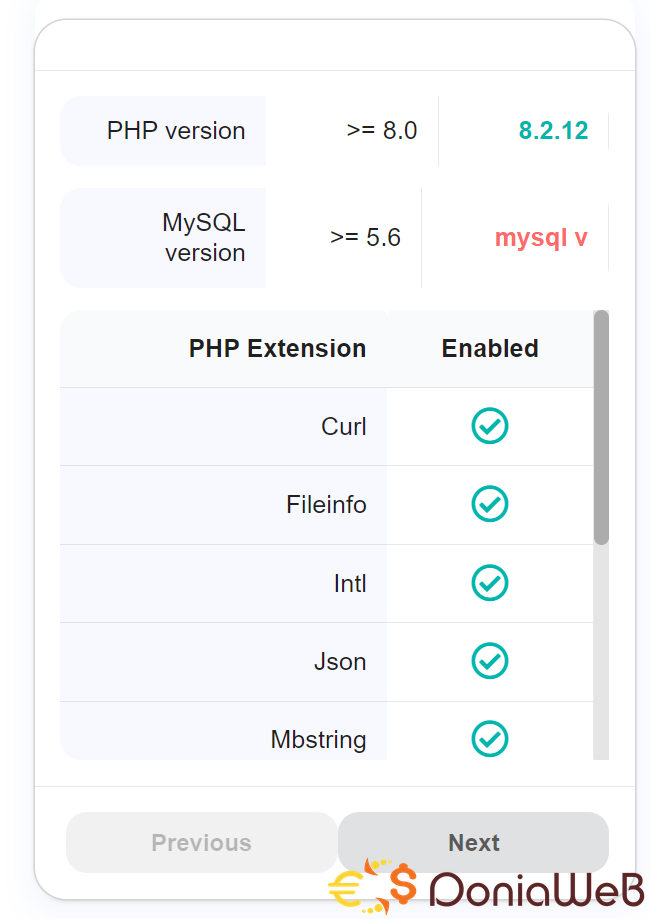This screenshot has height=919, width=650.
Task: Click the Fileinfo extension row label
Action: coord(326,504)
